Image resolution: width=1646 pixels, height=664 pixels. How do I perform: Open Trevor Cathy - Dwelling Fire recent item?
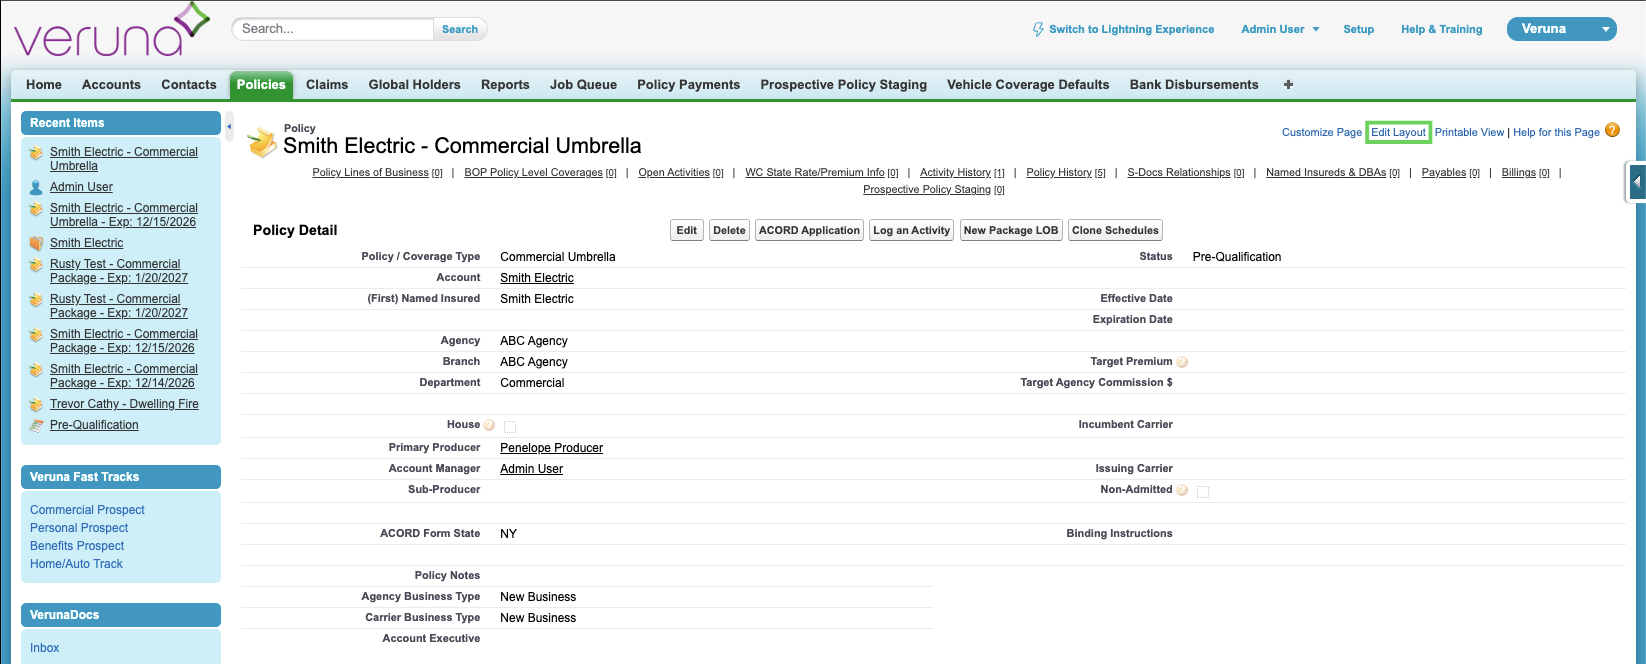click(124, 404)
